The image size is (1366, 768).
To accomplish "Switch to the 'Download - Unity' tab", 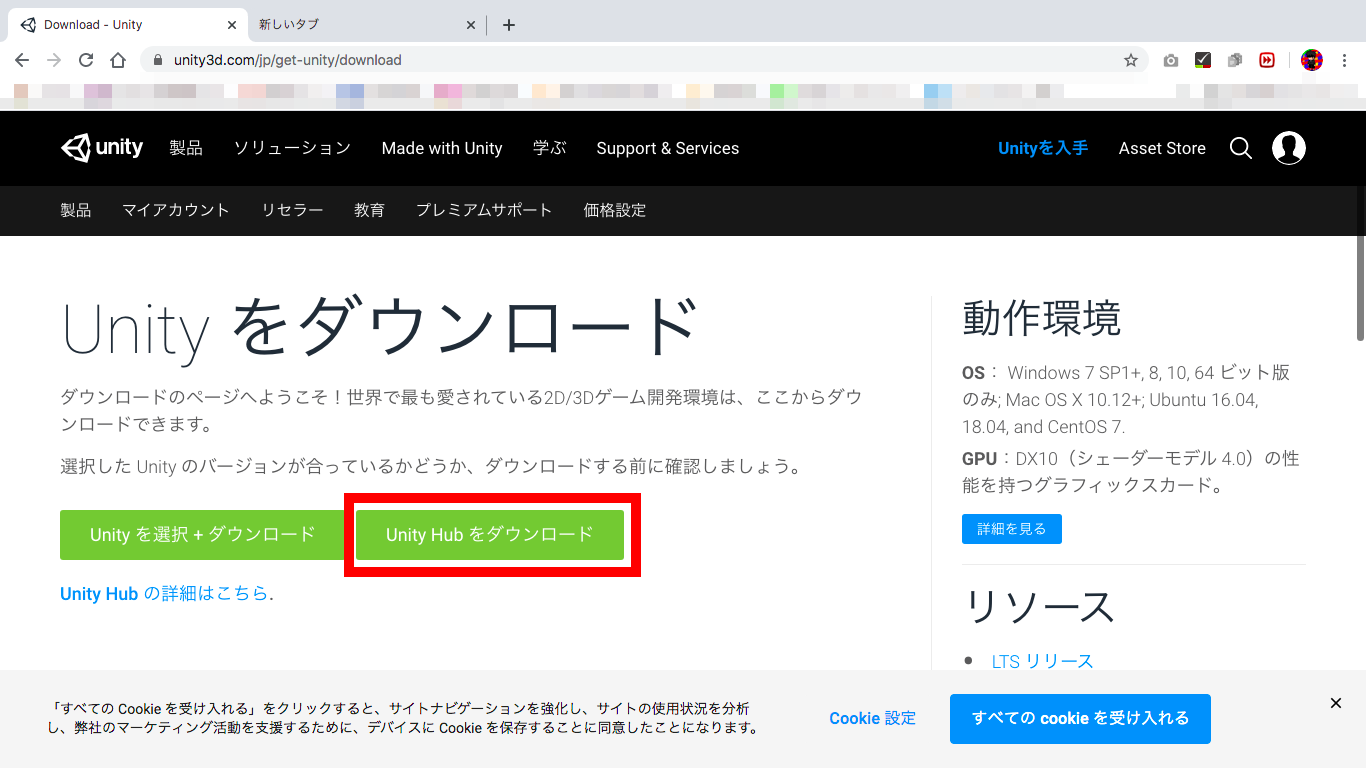I will pyautogui.click(x=126, y=25).
